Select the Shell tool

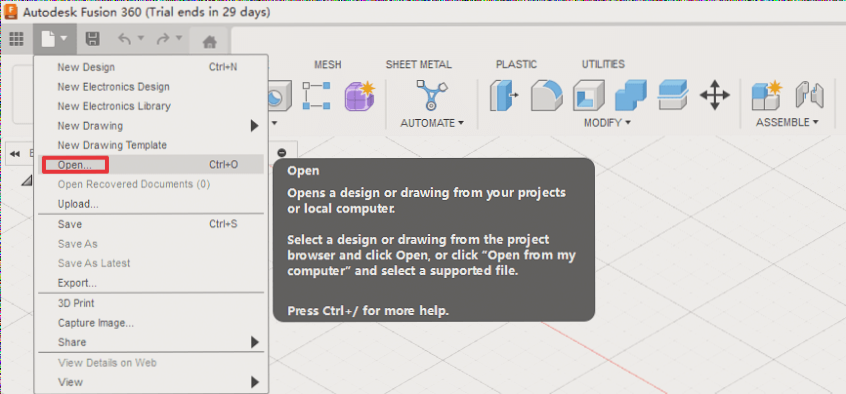click(589, 96)
